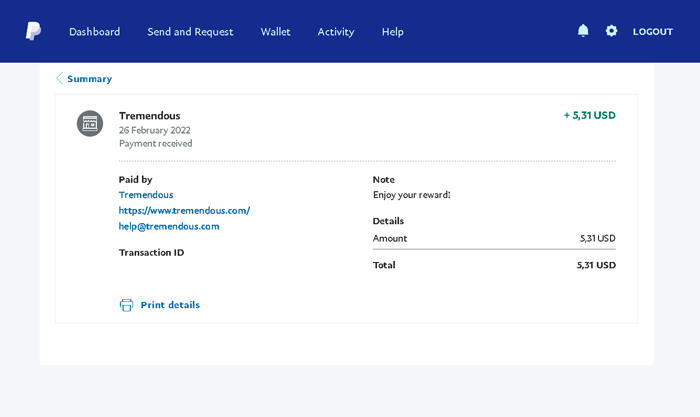This screenshot has height=417, width=700.
Task: Click Print details link
Action: 170,305
